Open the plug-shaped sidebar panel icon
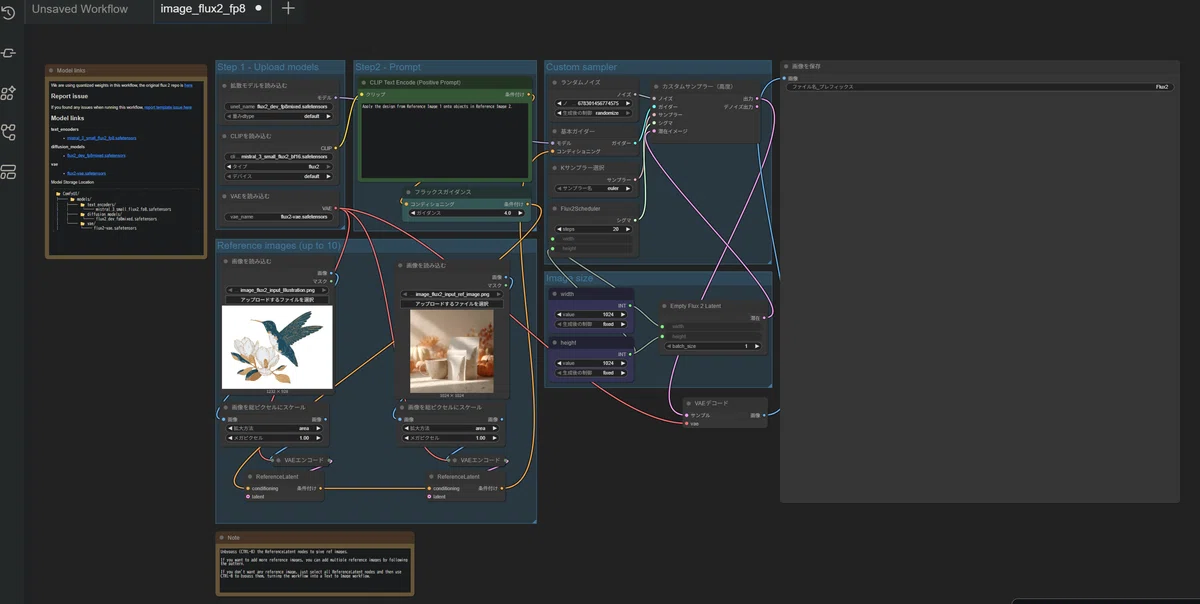The image size is (1200, 604). [x=9, y=53]
